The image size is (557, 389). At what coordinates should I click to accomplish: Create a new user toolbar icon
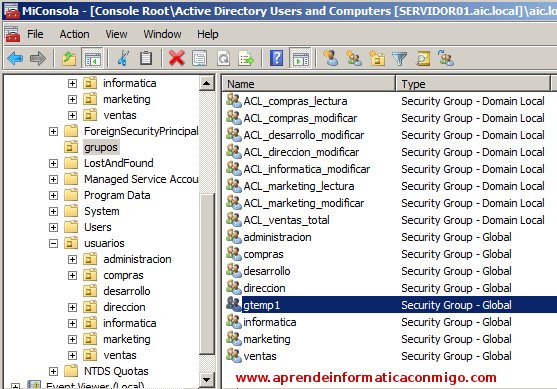click(x=331, y=58)
